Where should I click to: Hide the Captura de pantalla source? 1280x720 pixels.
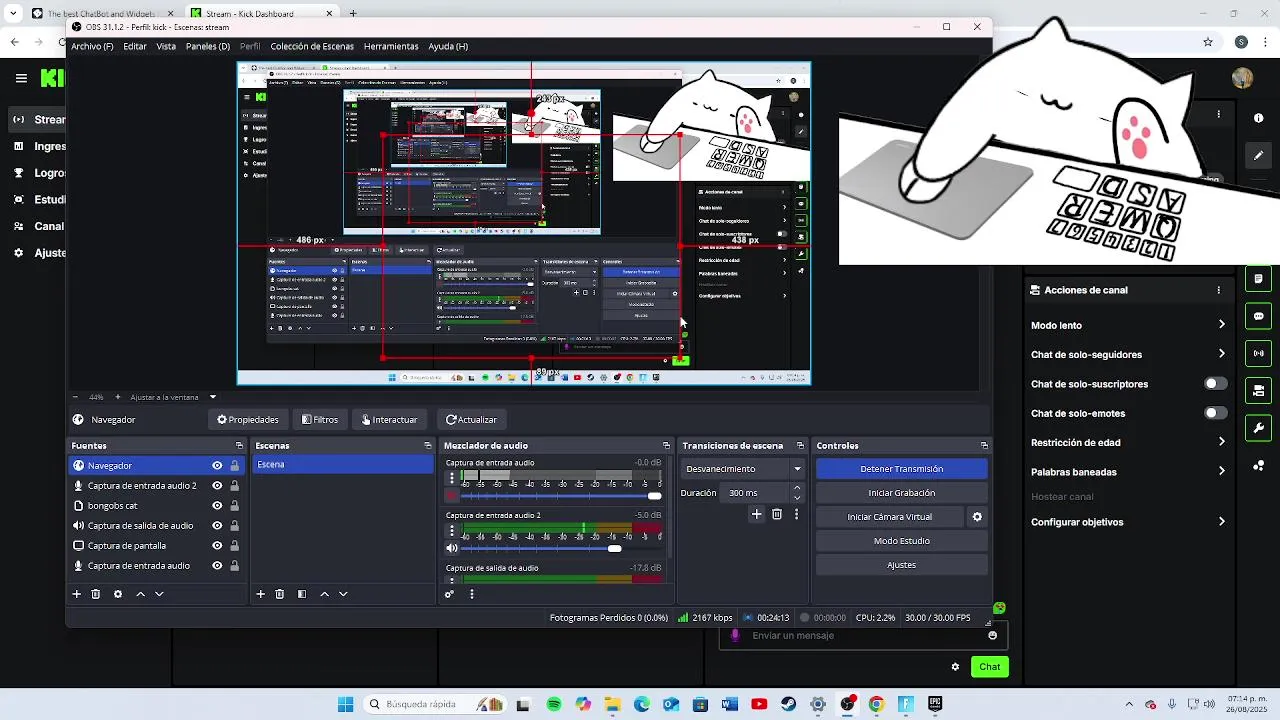[x=217, y=546]
